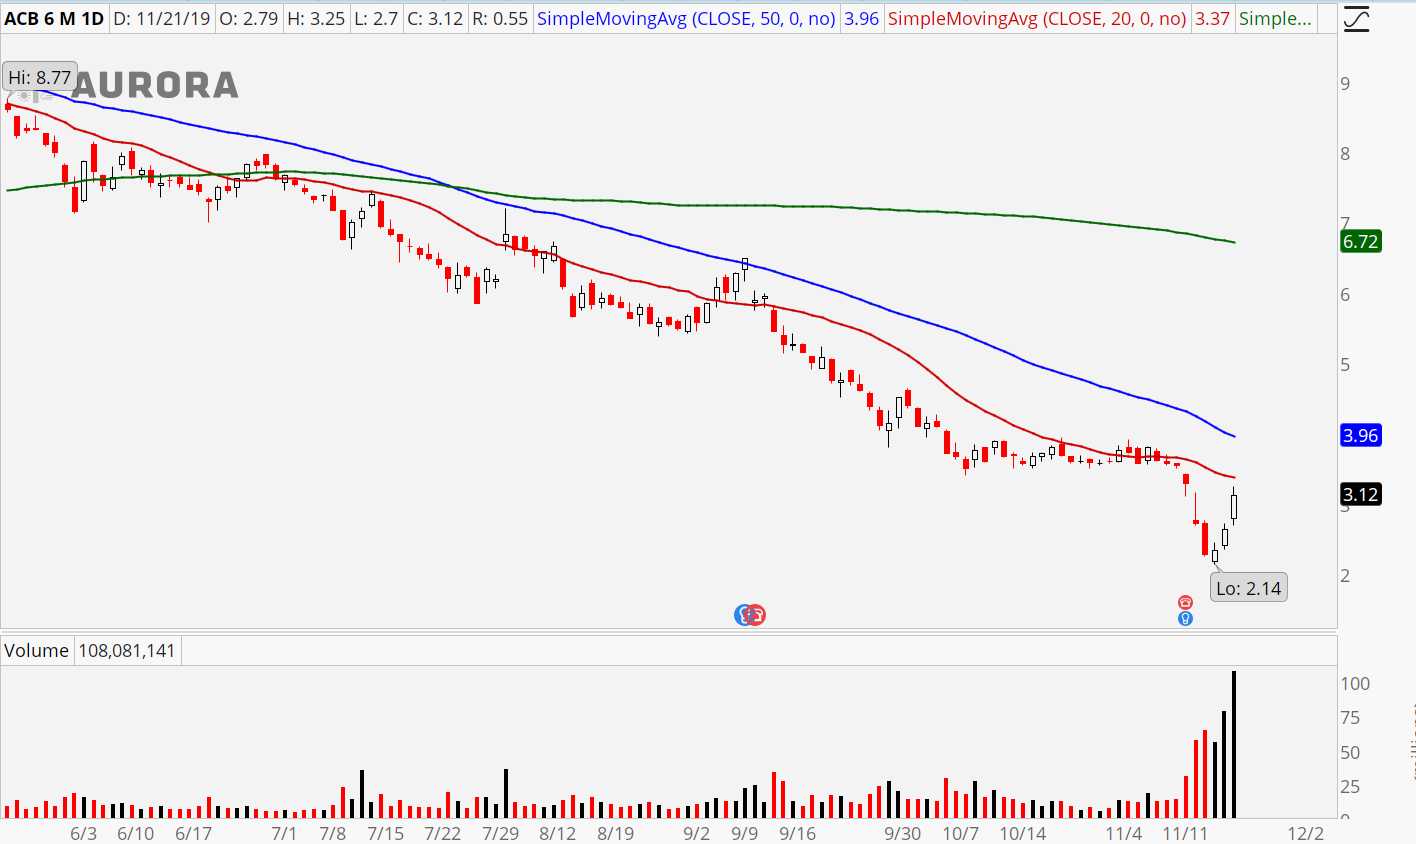Image resolution: width=1416 pixels, height=844 pixels.
Task: Click the 7/29 date on time axis
Action: [501, 833]
